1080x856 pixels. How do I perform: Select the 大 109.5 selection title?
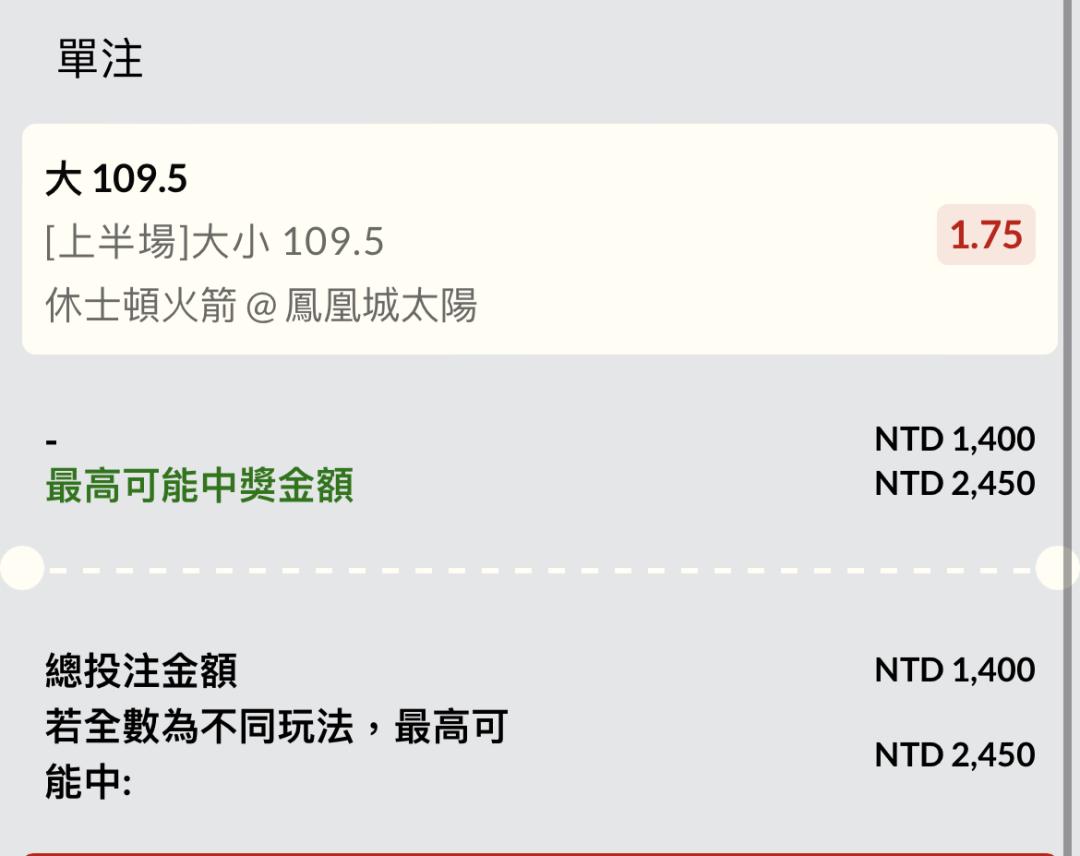117,180
